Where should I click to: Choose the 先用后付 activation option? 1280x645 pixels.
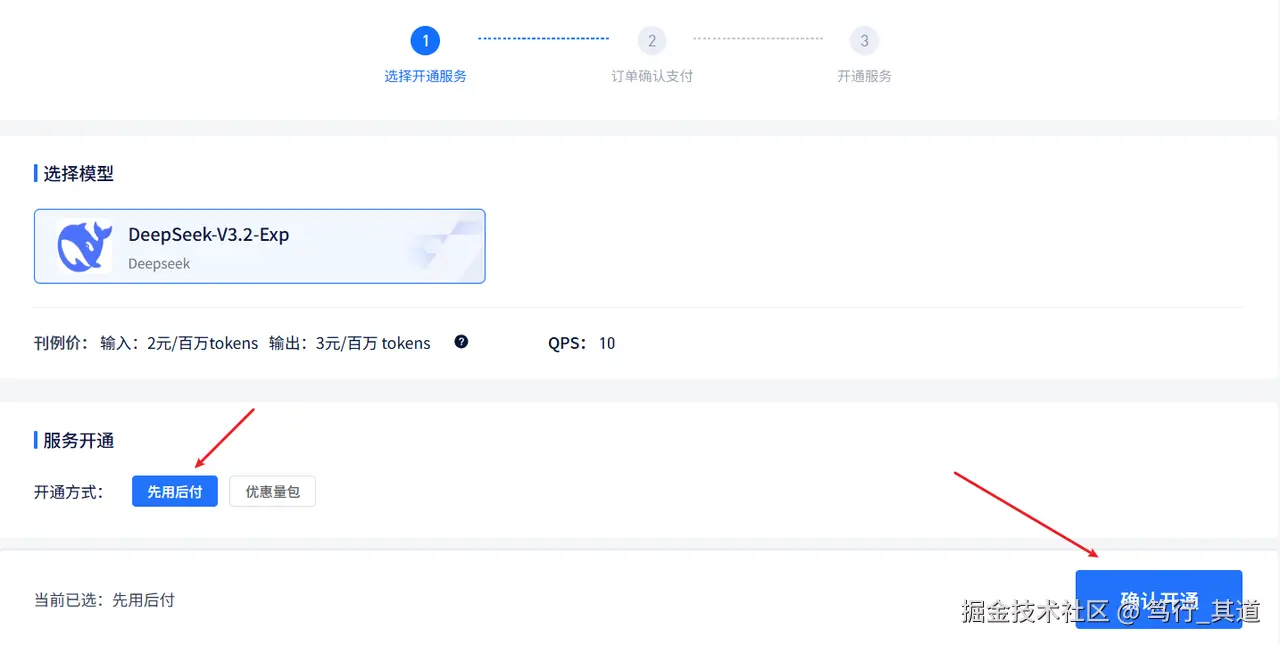coord(175,491)
